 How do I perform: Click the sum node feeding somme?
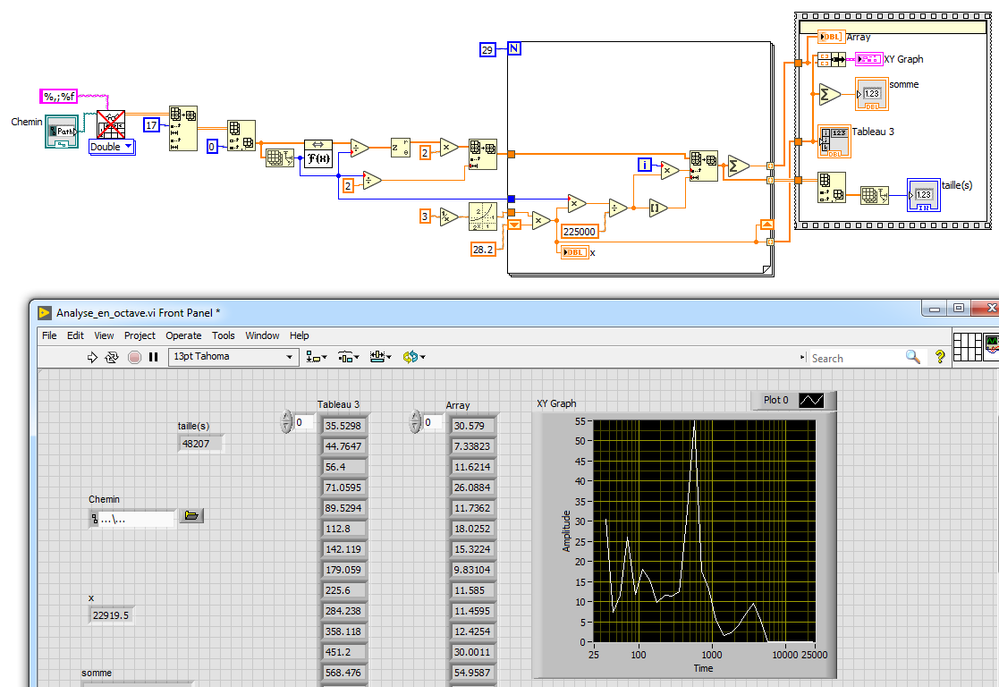click(x=829, y=94)
